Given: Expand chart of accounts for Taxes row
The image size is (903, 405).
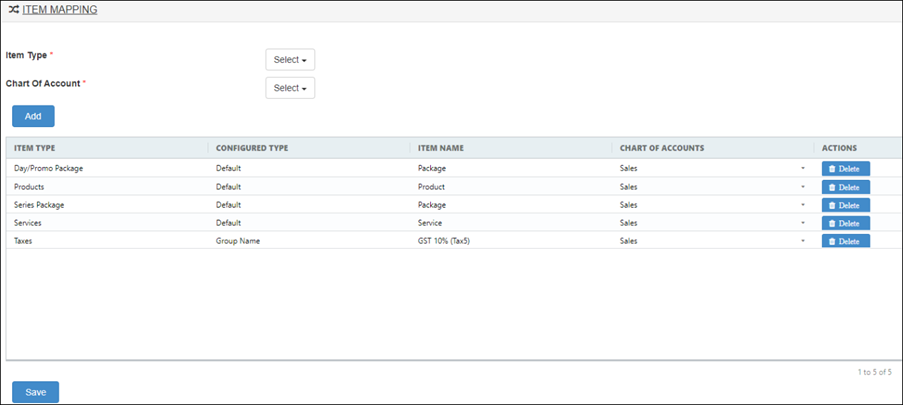Looking at the screenshot, I should [802, 241].
